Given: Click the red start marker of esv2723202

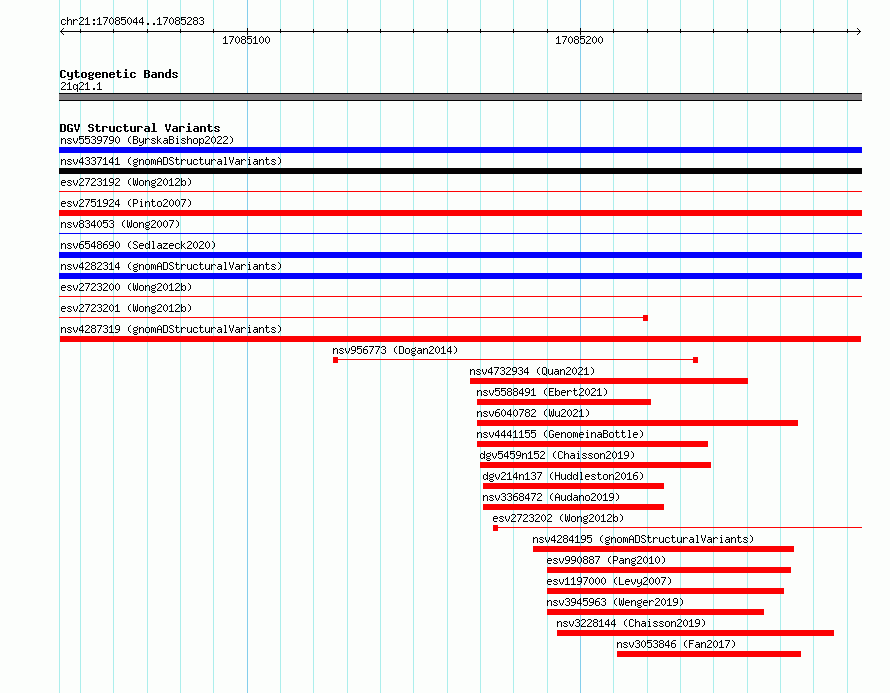Looking at the screenshot, I should coord(496,528).
